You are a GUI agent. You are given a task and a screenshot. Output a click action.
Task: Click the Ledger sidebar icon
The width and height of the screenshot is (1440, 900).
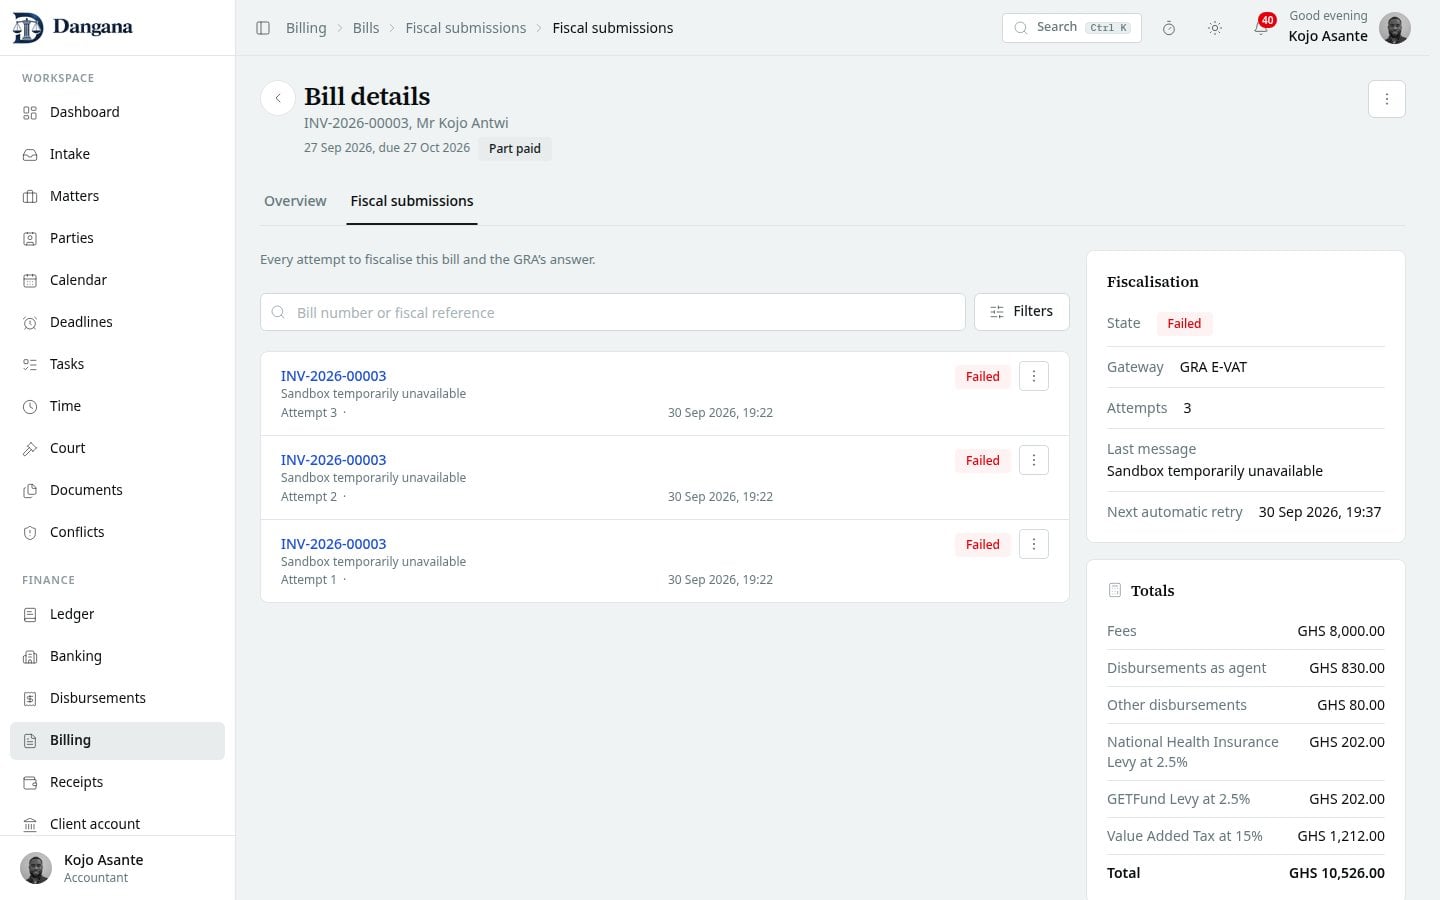pyautogui.click(x=30, y=614)
